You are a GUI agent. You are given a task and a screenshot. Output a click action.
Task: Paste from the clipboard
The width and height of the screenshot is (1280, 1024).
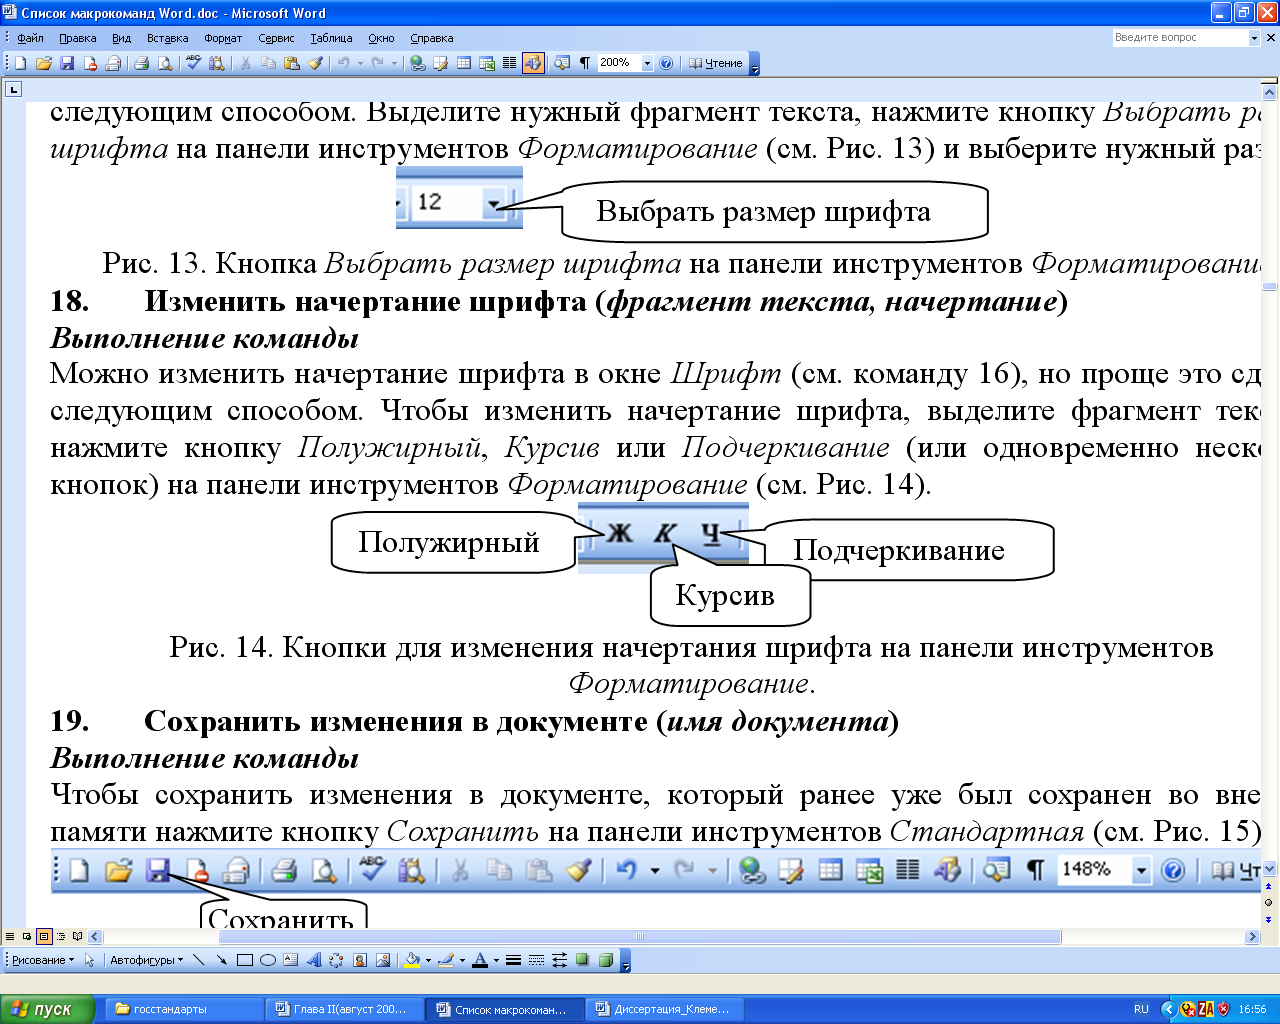click(292, 63)
